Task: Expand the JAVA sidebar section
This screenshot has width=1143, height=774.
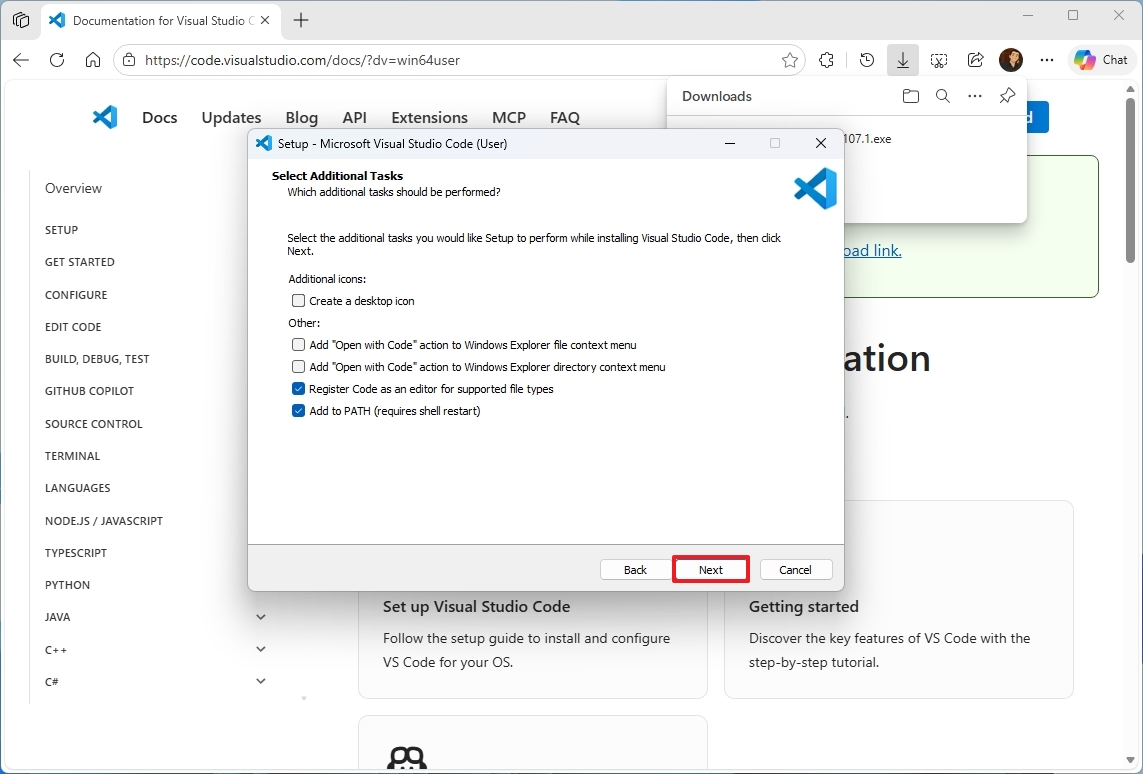Action: (x=261, y=617)
